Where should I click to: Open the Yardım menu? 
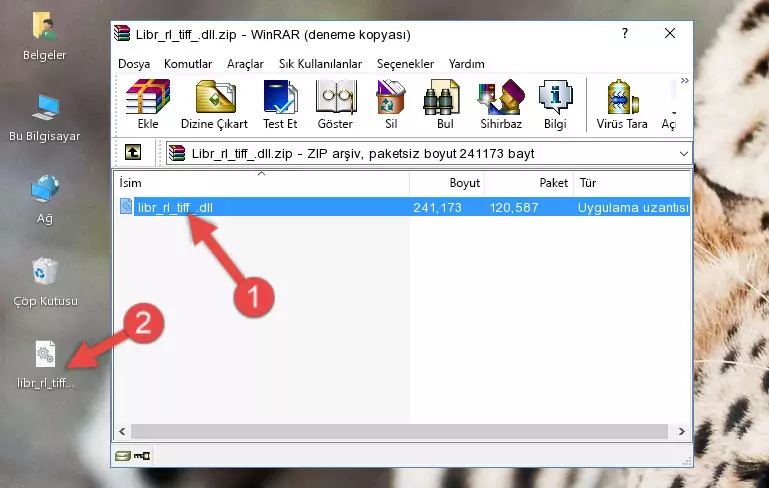coord(466,64)
